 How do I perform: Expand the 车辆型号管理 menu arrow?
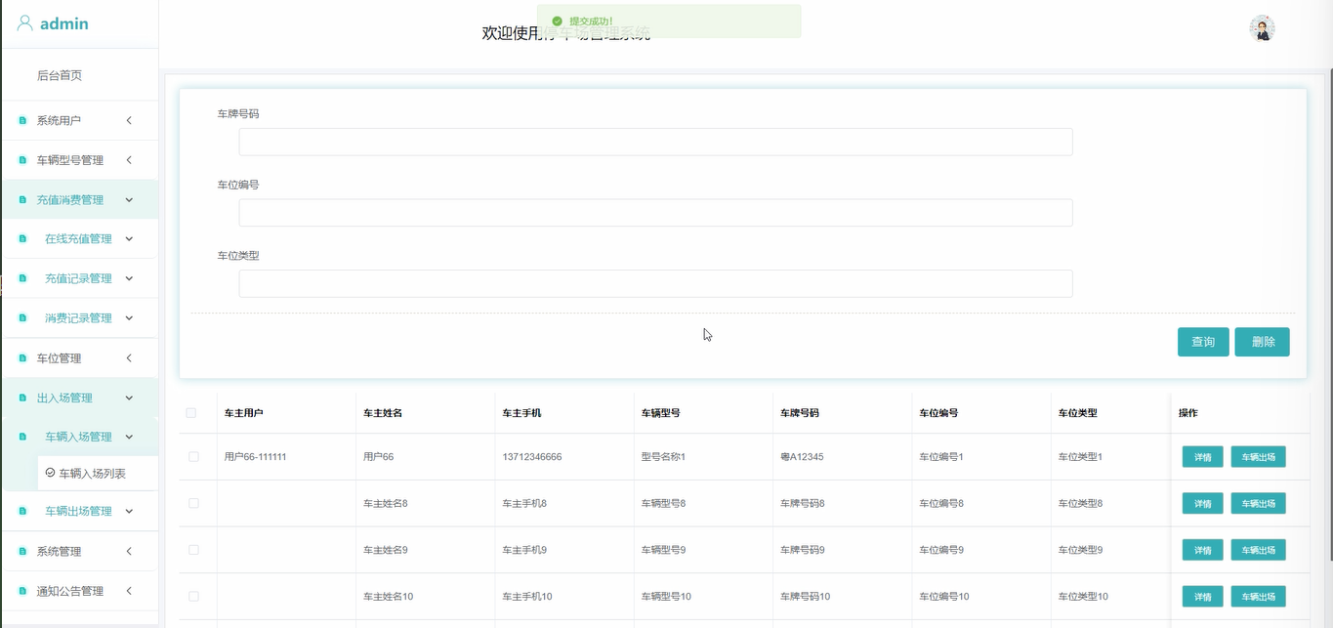click(129, 160)
